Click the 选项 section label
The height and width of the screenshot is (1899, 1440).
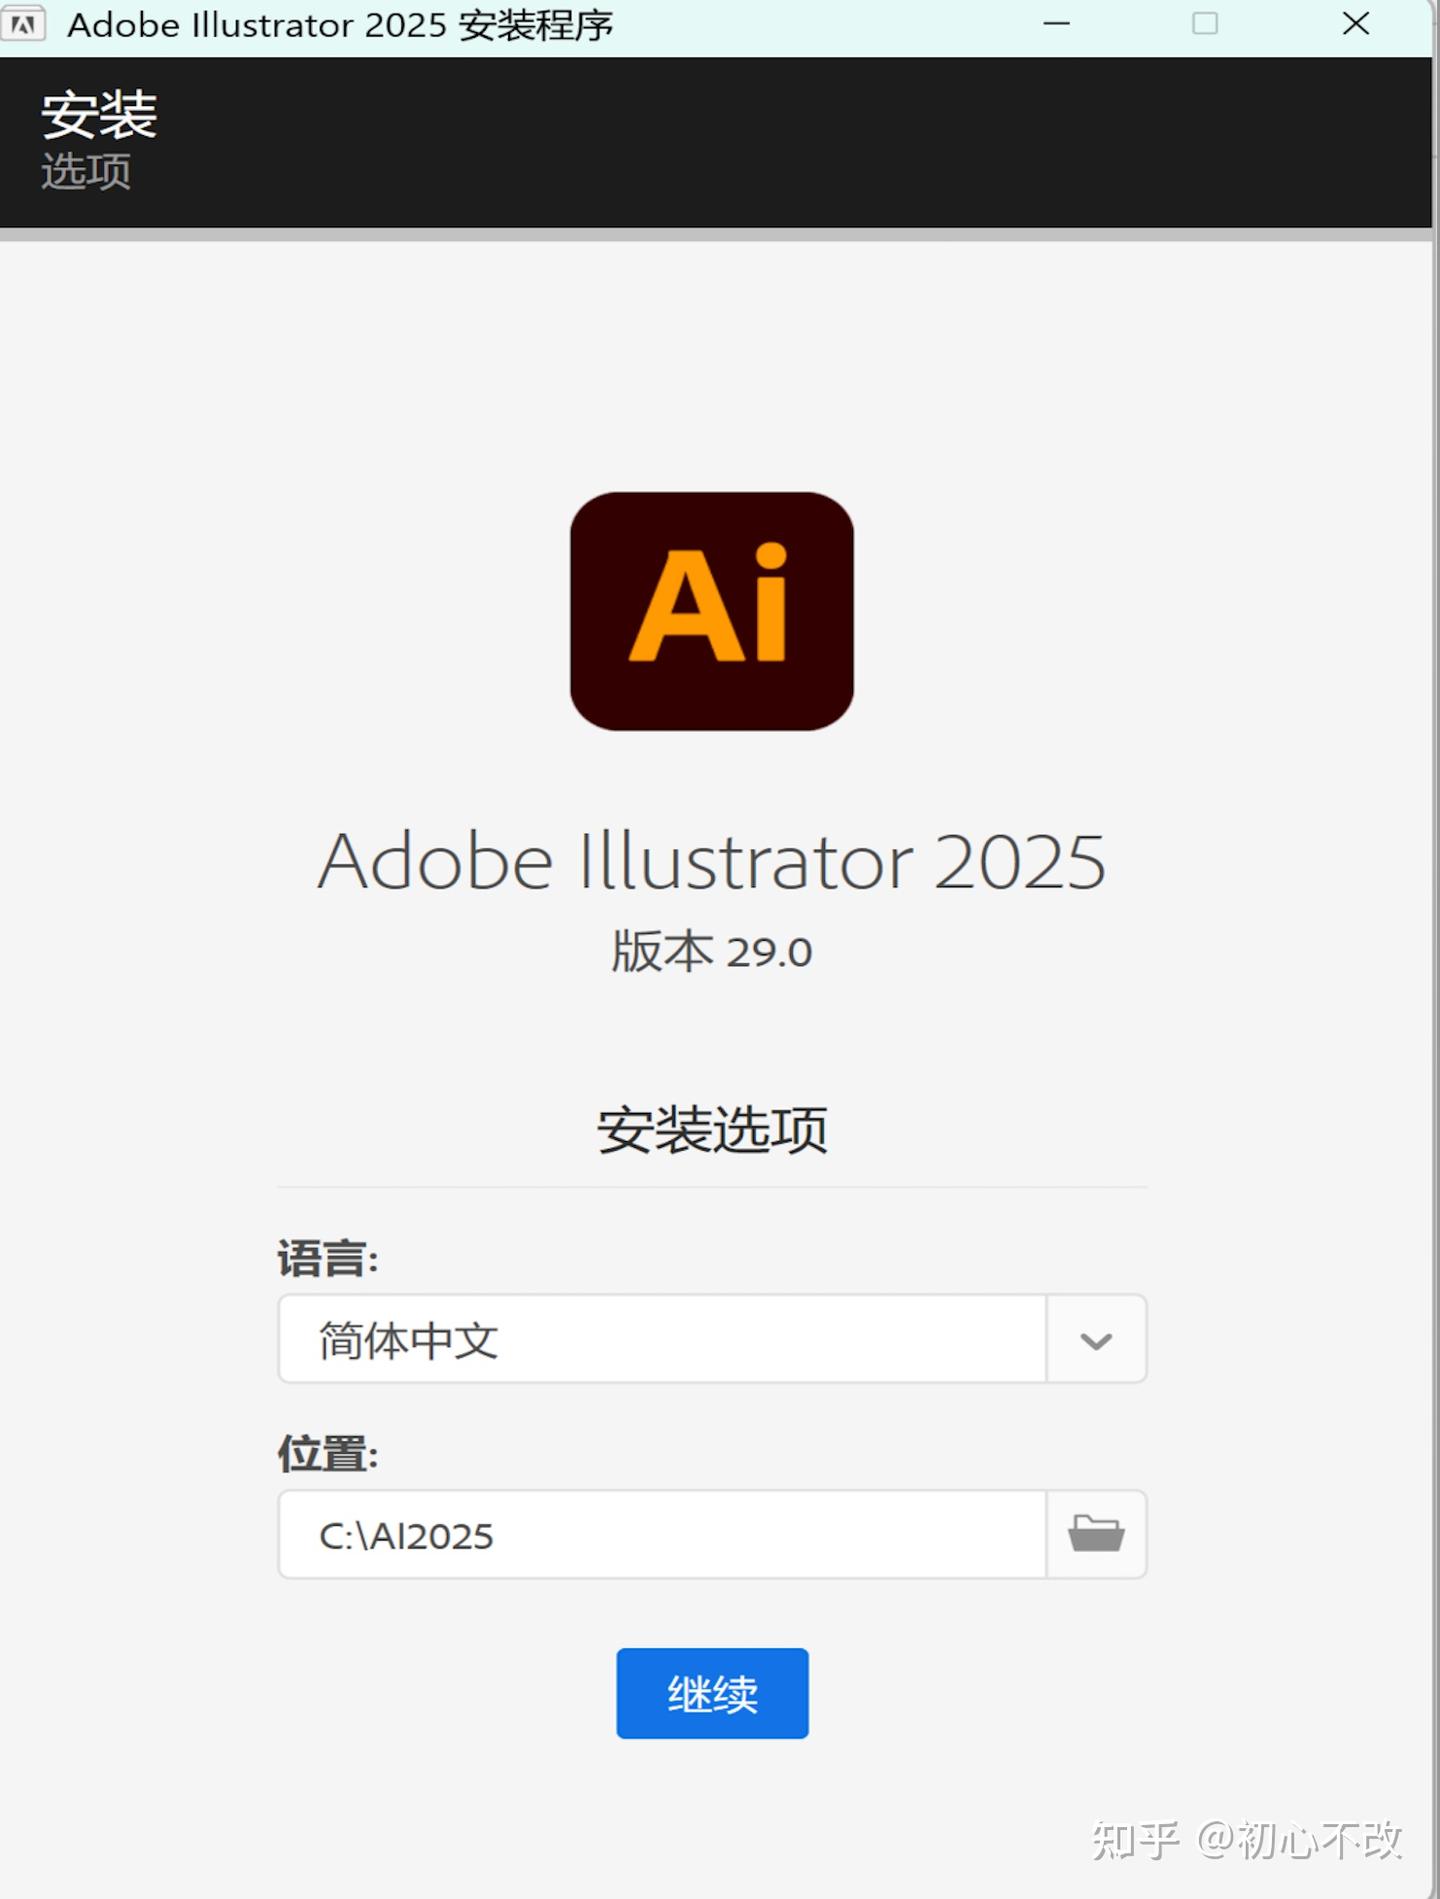coord(85,170)
